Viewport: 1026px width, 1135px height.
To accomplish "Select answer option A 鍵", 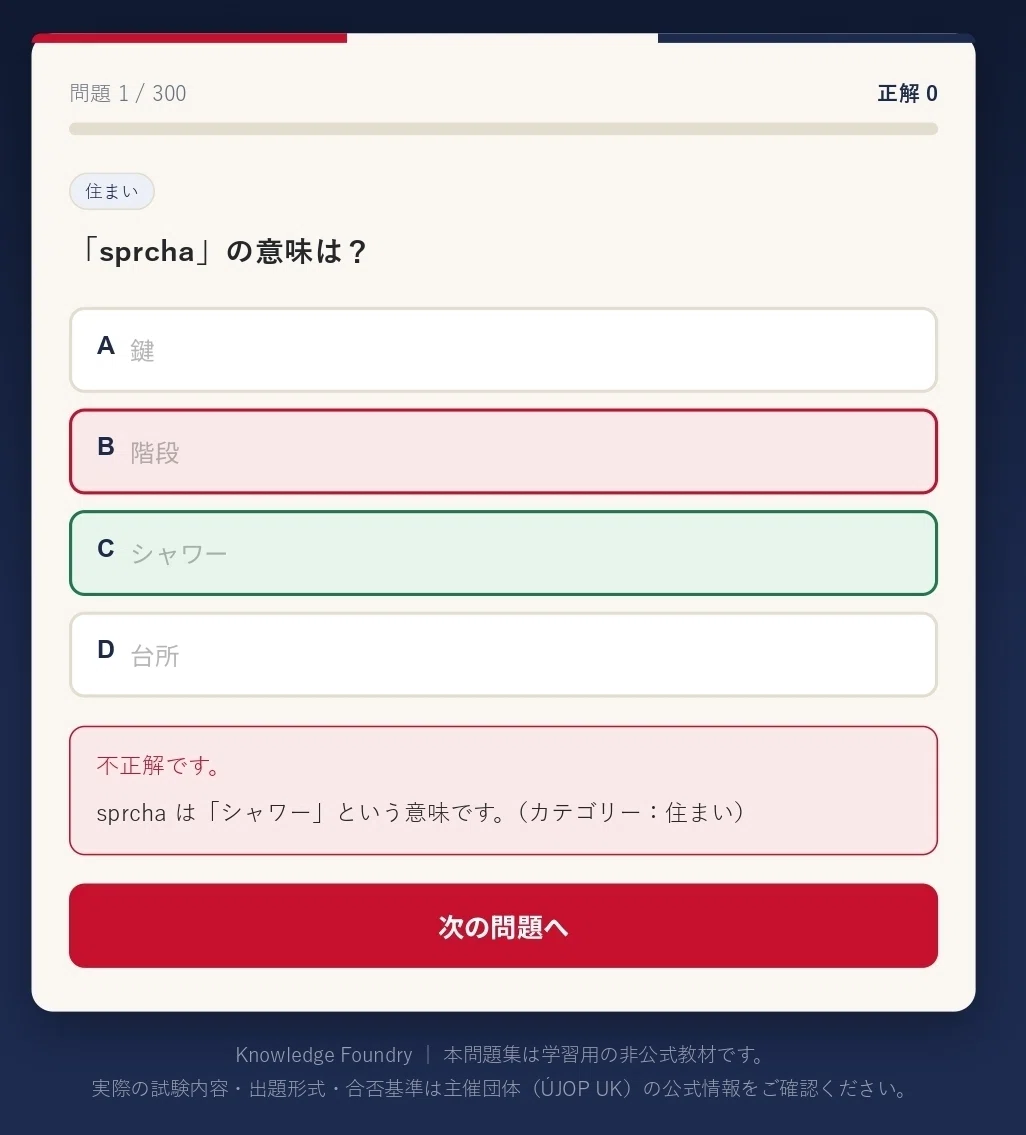I will pos(503,350).
